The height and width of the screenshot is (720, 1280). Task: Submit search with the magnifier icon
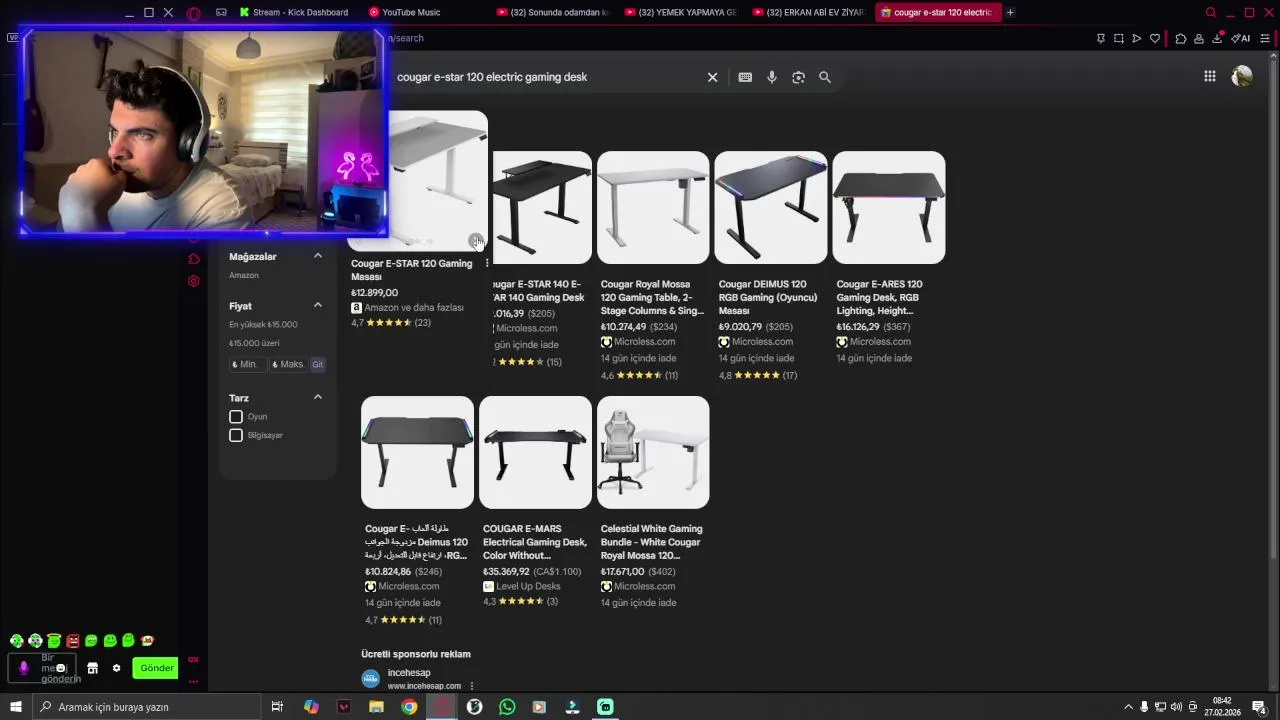coord(825,77)
